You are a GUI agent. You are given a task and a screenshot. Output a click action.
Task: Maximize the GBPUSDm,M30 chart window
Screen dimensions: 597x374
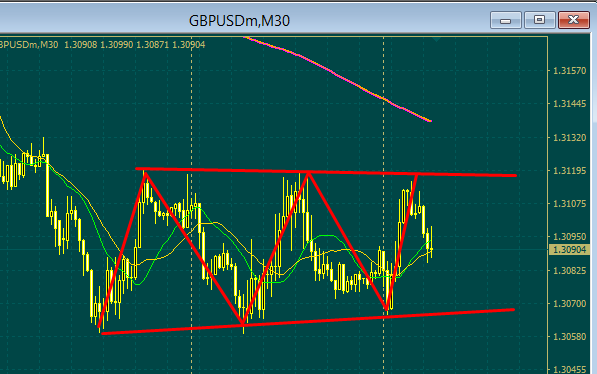point(539,20)
